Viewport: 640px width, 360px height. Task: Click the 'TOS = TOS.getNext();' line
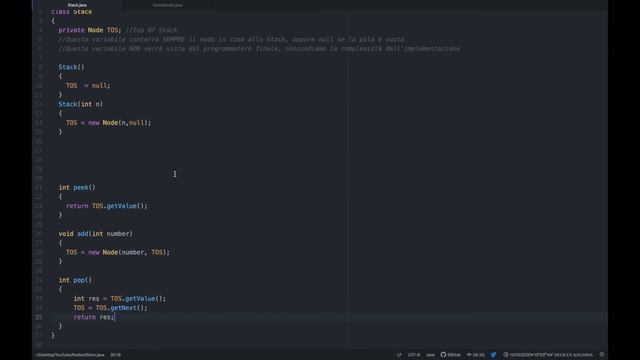[111, 308]
